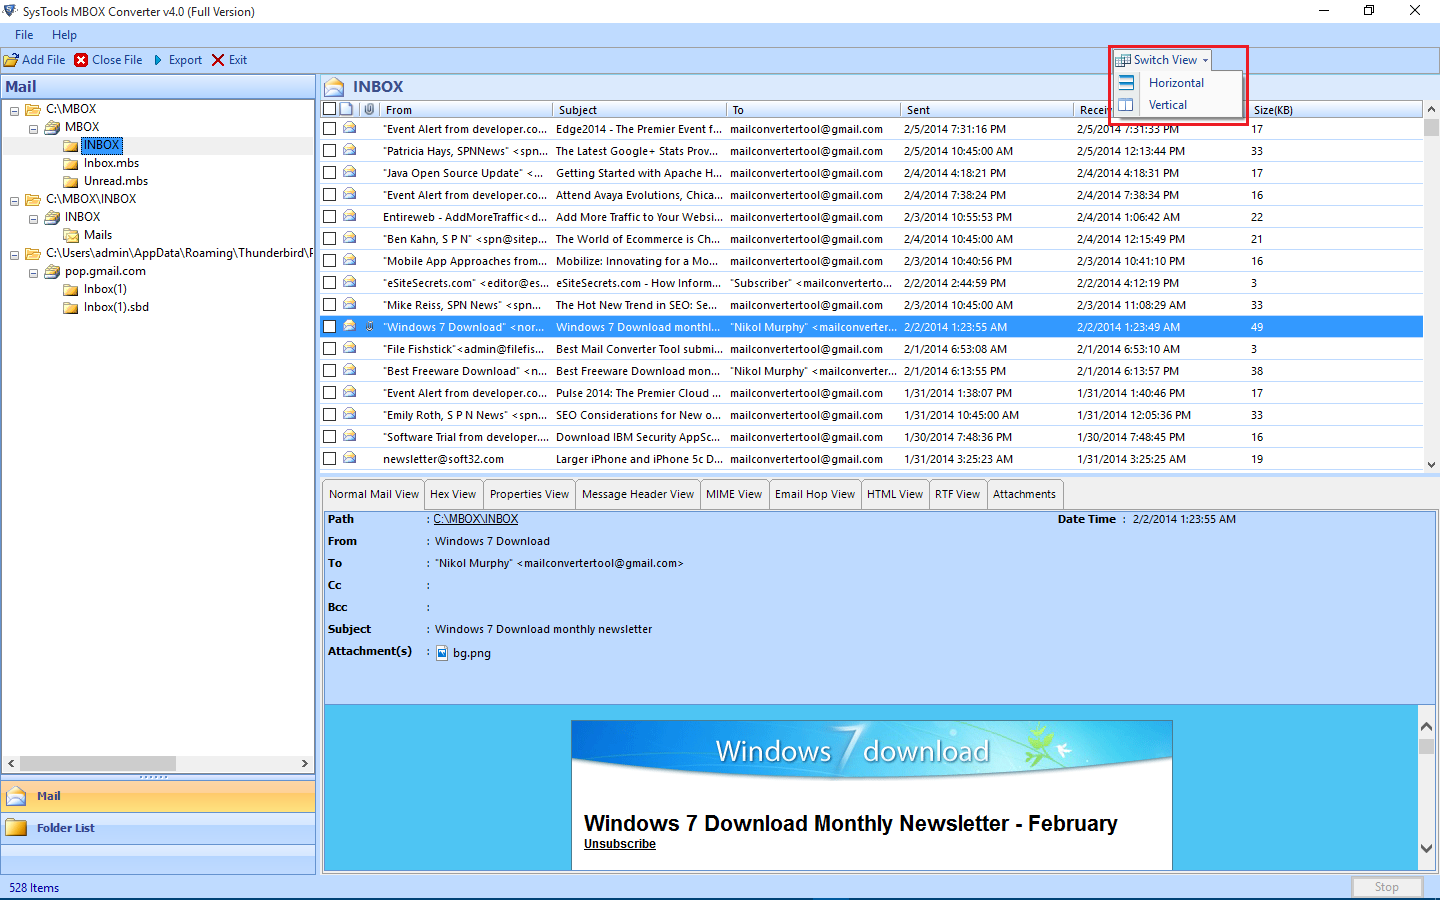Click envelope icon of Mike Reiss row
Viewport: 1440px width, 900px height.
[x=350, y=304]
